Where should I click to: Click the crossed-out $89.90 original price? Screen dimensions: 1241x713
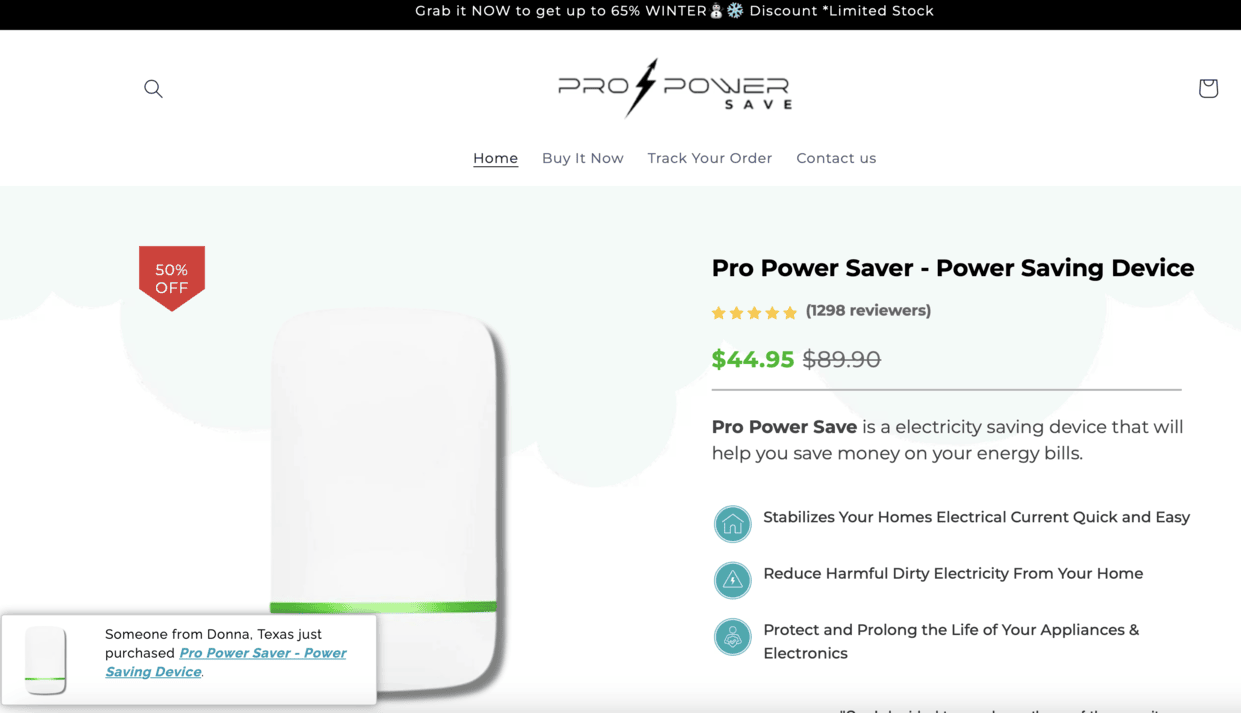point(841,359)
